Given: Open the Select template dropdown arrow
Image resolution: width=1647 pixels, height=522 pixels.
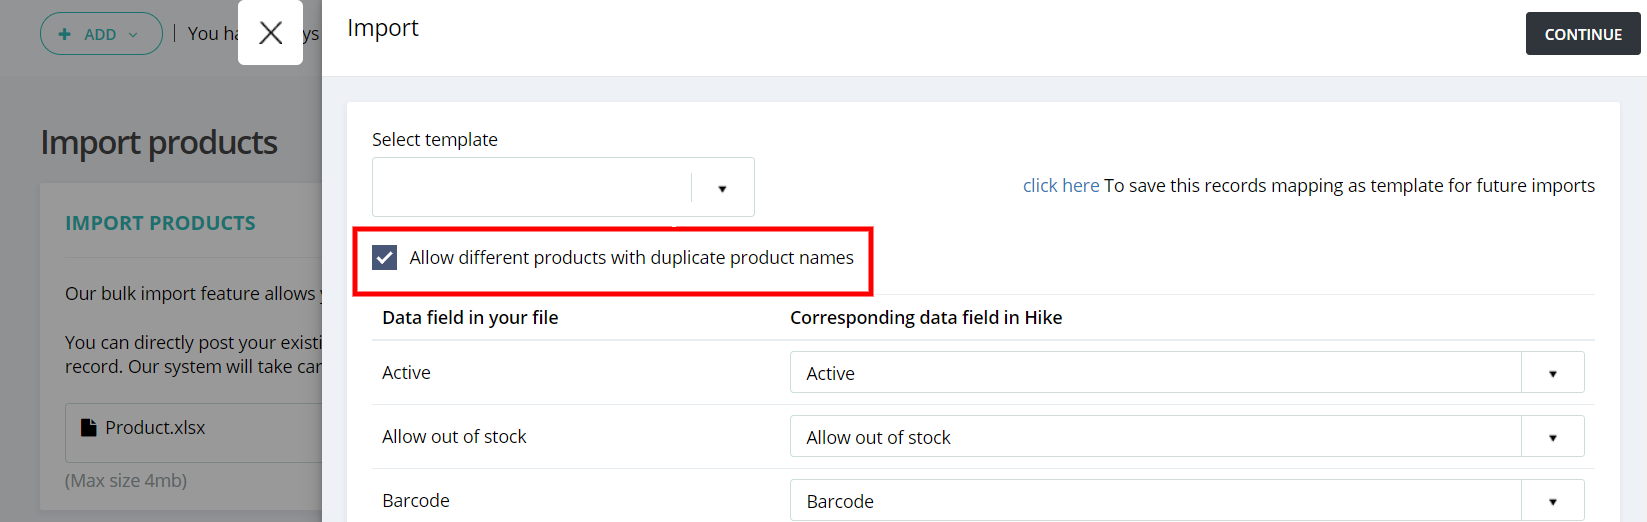Looking at the screenshot, I should click(x=722, y=188).
